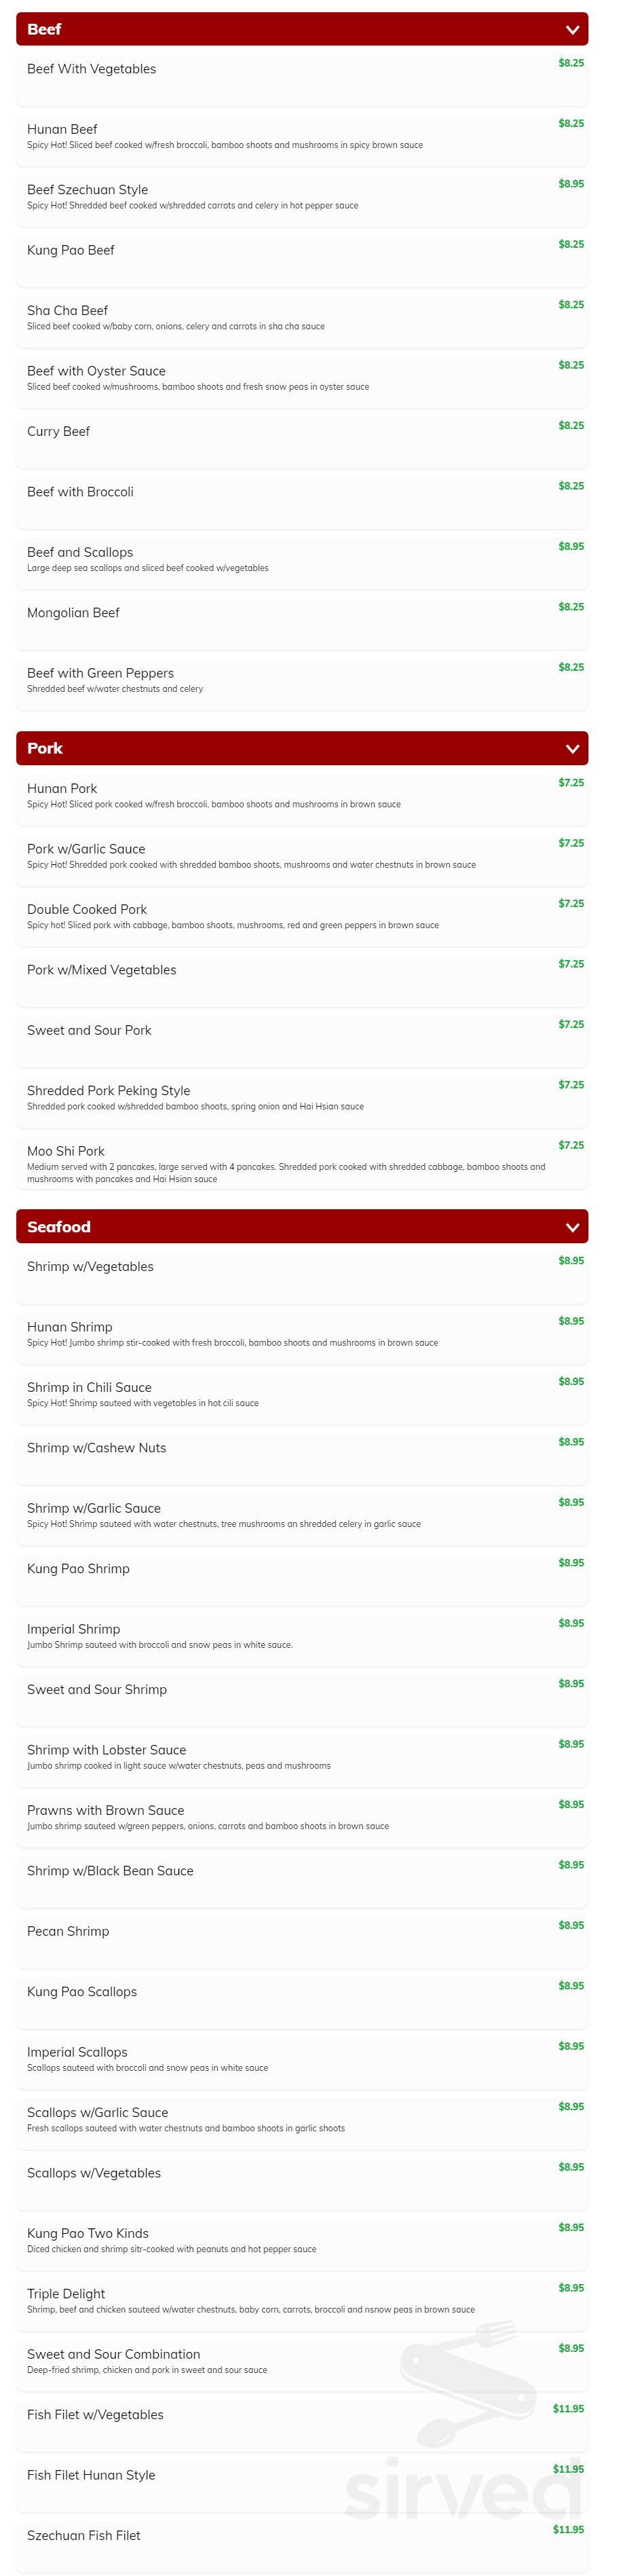
Task: Select Beef and Scallops dish
Action: [80, 552]
